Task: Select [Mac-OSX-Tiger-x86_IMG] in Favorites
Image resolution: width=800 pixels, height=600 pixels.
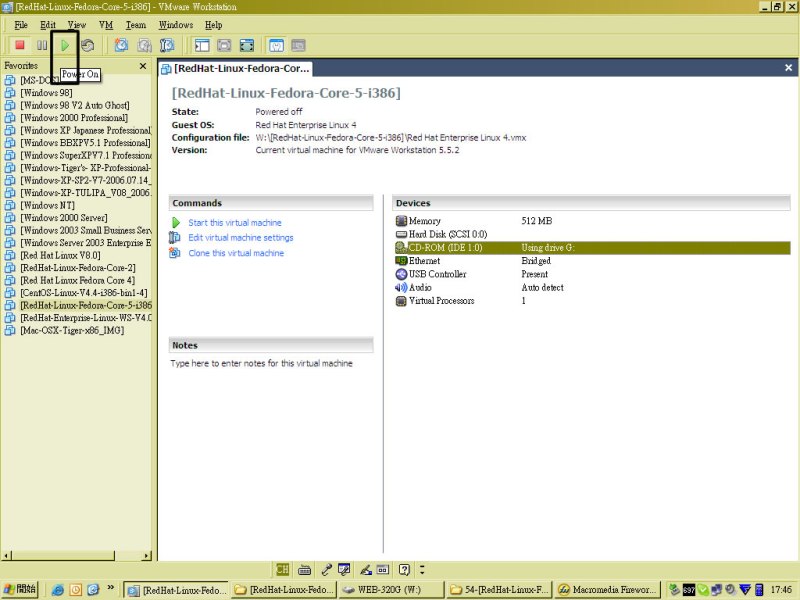Action: [72, 331]
